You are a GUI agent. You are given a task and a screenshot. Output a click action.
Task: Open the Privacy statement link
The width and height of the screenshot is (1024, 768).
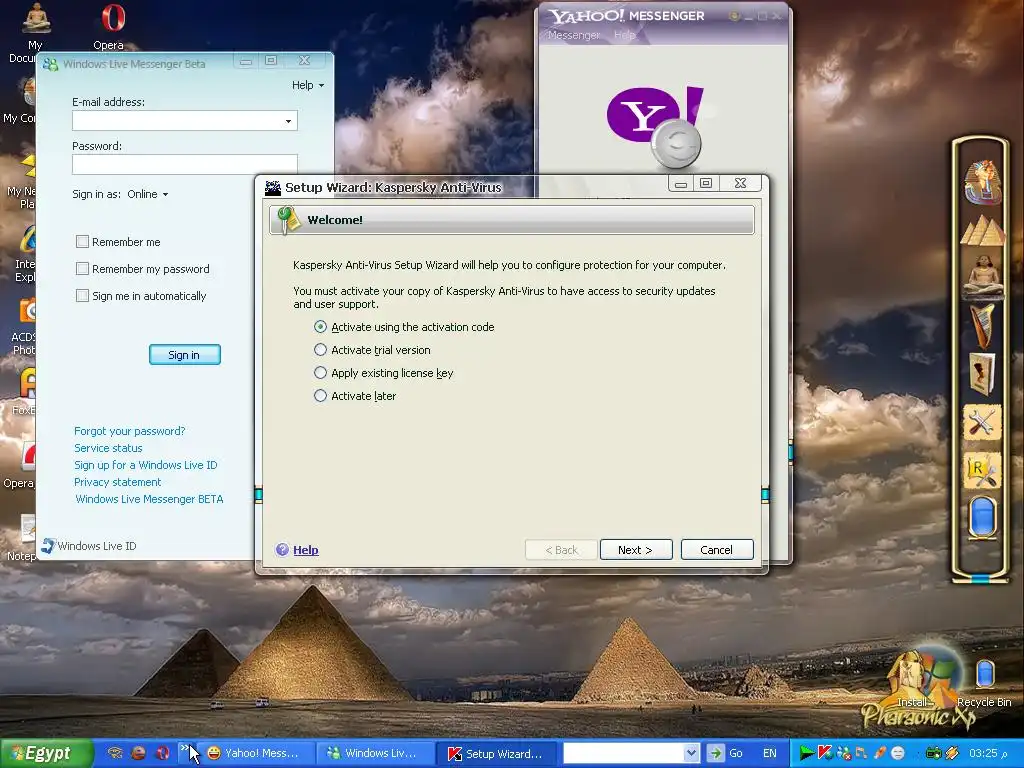118,482
